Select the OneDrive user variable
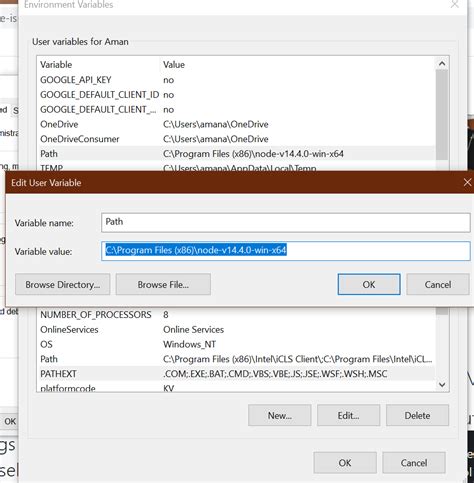Image resolution: width=474 pixels, height=483 pixels. pyautogui.click(x=236, y=124)
